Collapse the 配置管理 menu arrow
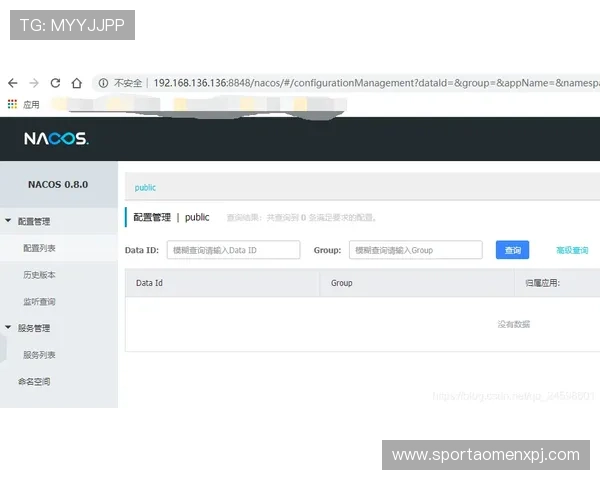600x480 pixels. pos(8,220)
